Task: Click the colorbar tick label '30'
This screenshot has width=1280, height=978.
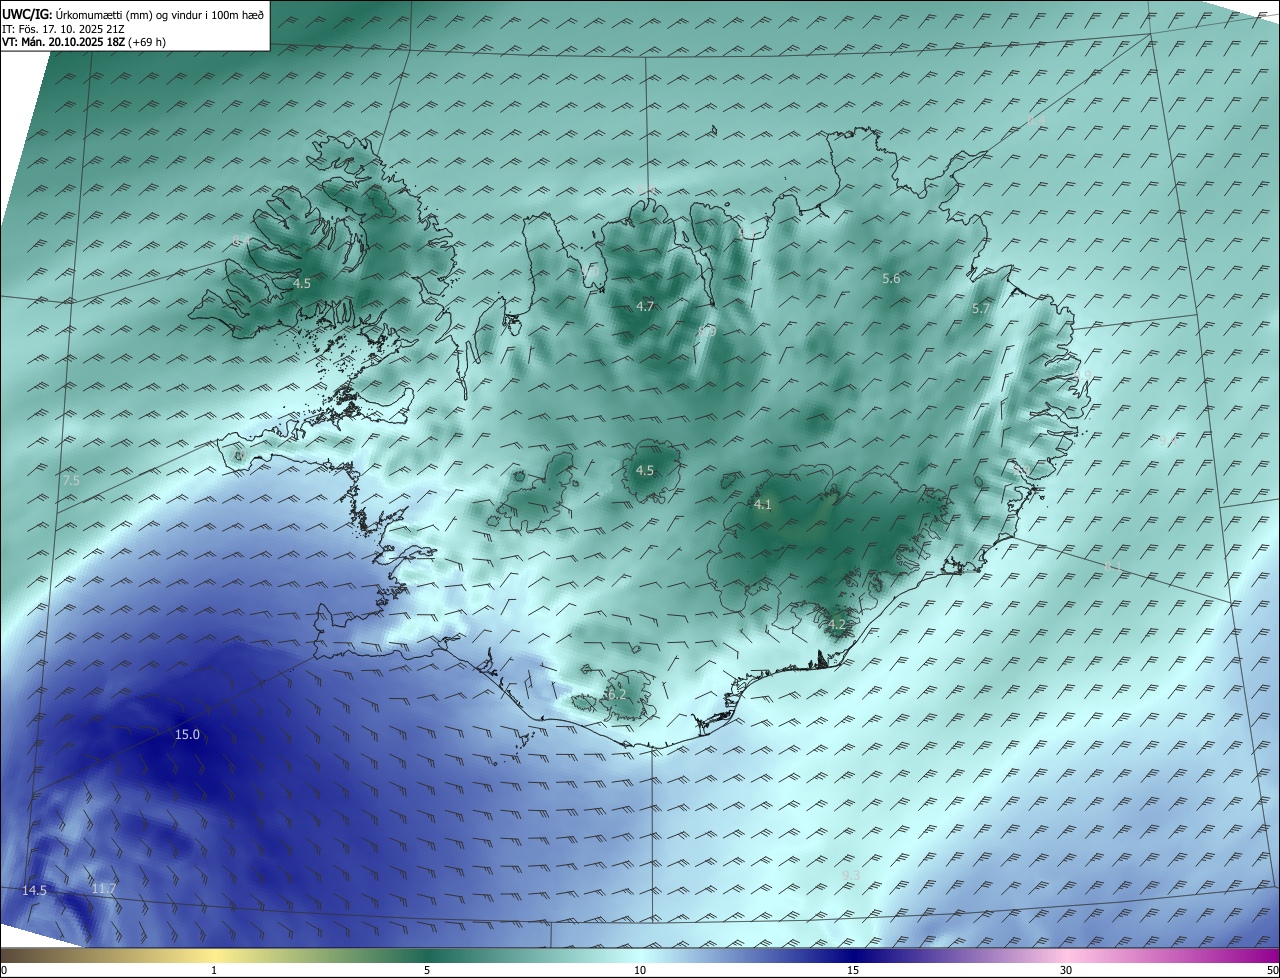Action: pos(1066,970)
